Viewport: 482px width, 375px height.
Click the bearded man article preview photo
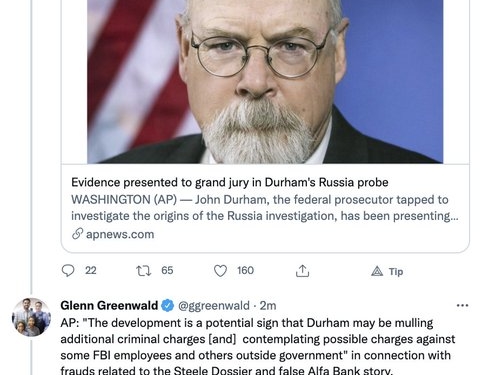265,82
